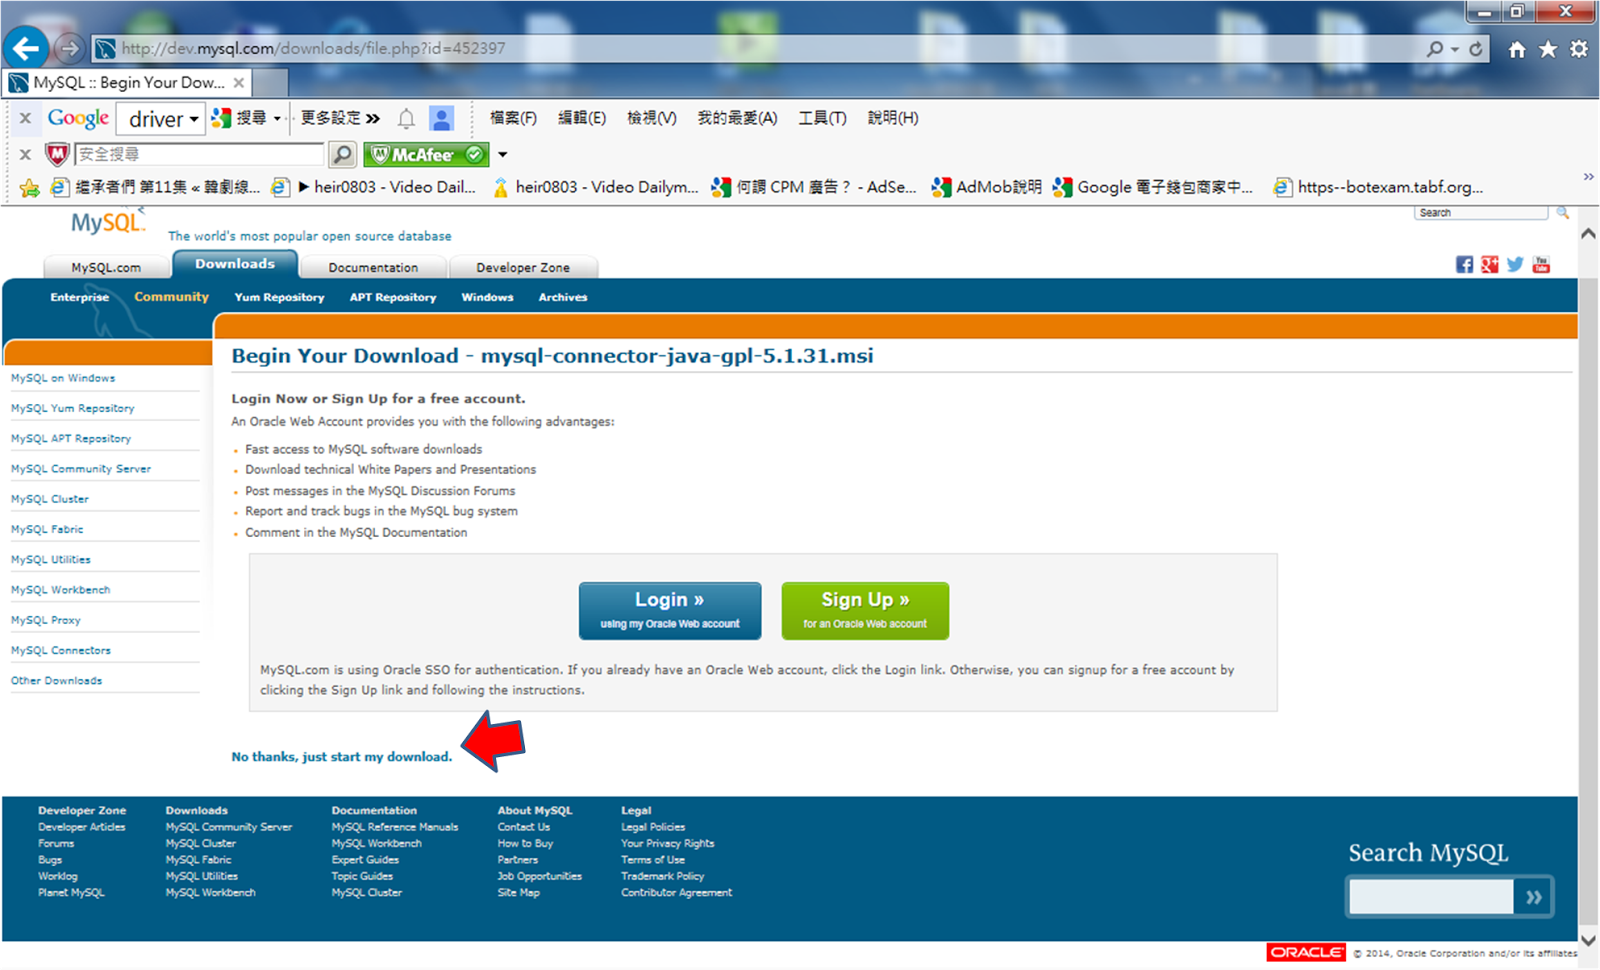
Task: Click the Google toolbar profile icon
Action: point(441,118)
